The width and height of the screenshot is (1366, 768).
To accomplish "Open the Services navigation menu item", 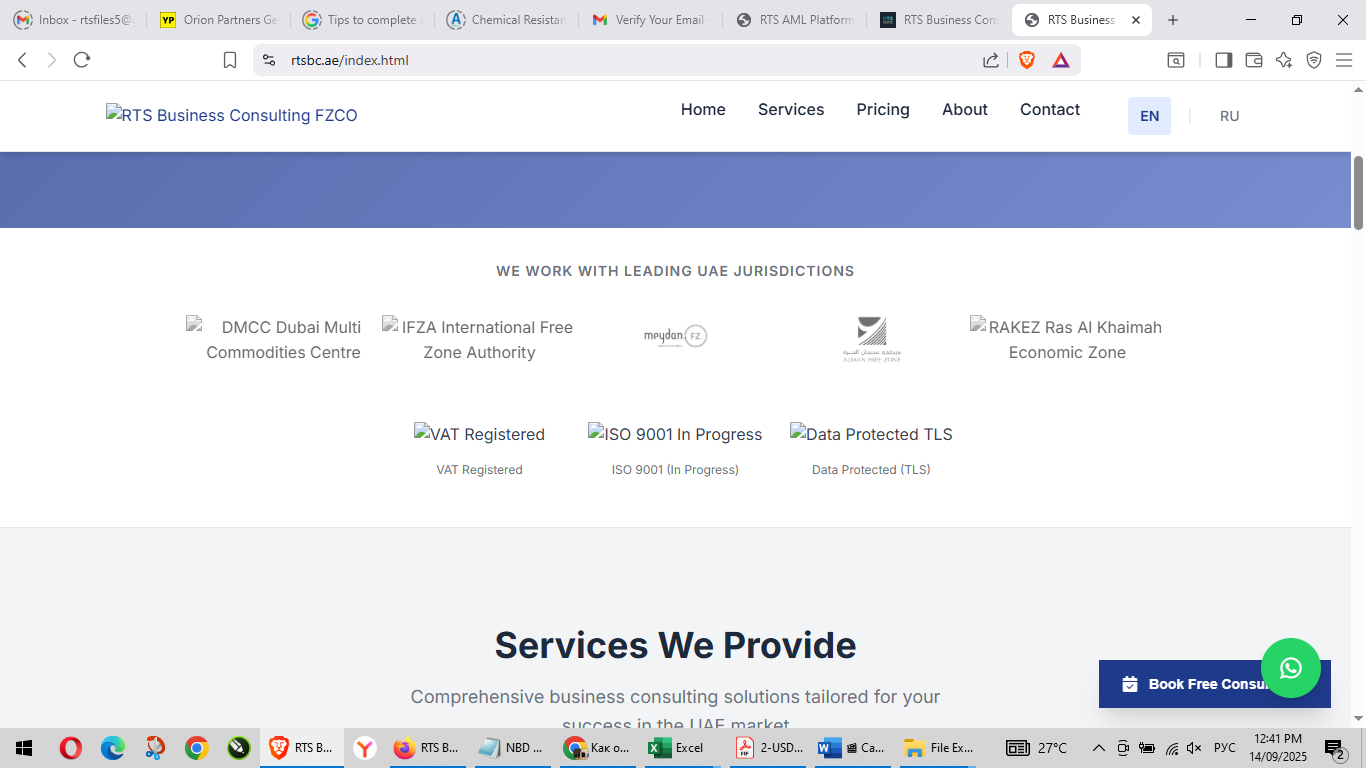I will tap(791, 110).
